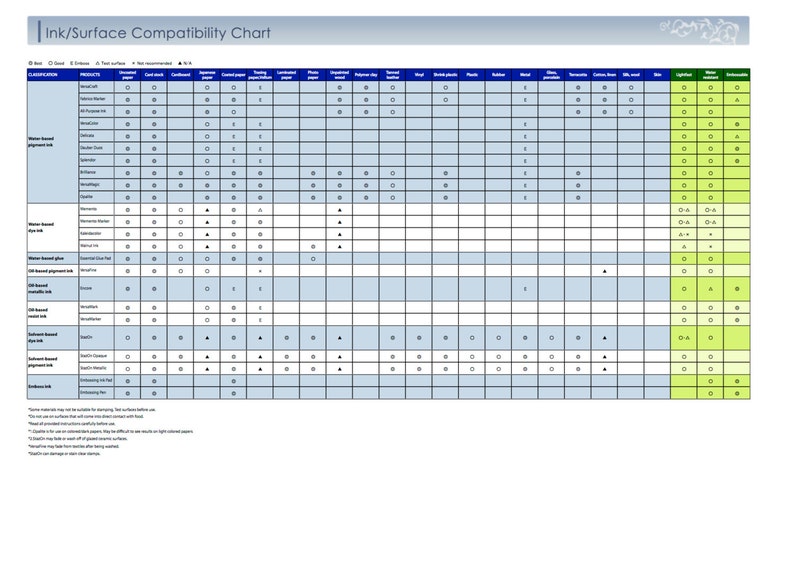Click the 'Metal' column header
The image size is (794, 562).
525,75
